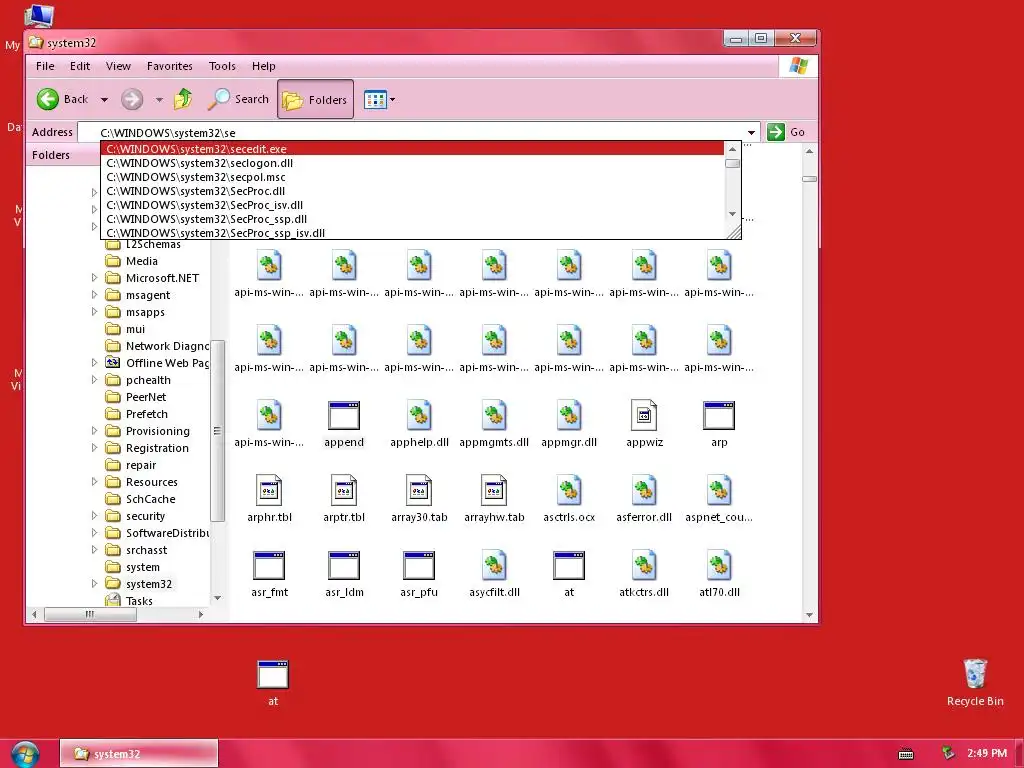
Task: Open Forward history dropdown arrow
Action: pos(159,100)
